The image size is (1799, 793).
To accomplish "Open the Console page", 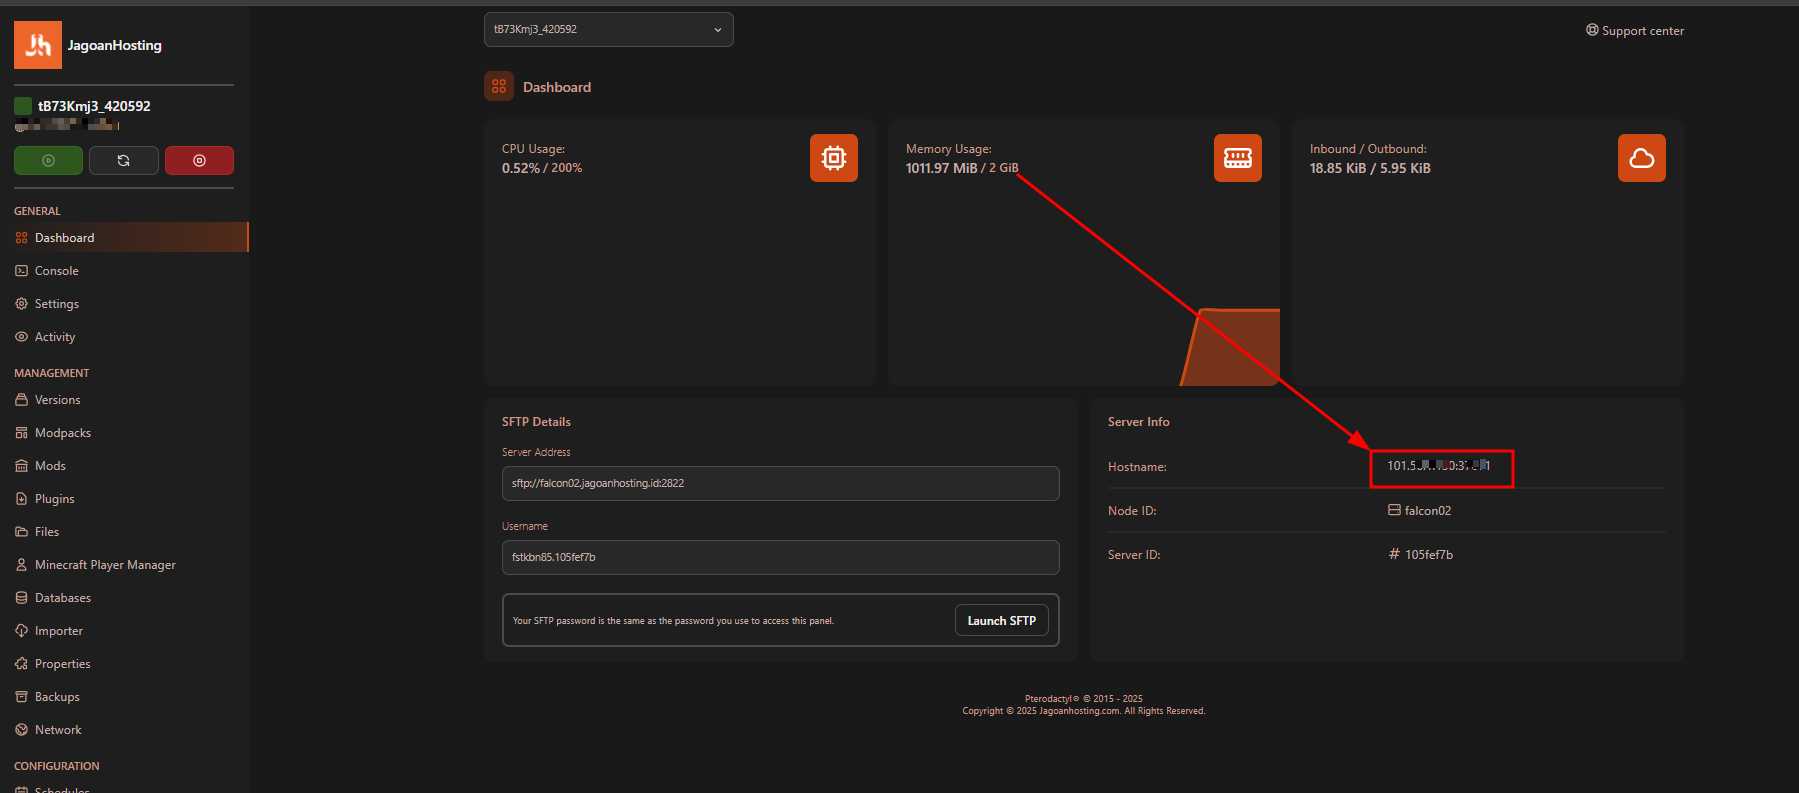I will pos(124,270).
